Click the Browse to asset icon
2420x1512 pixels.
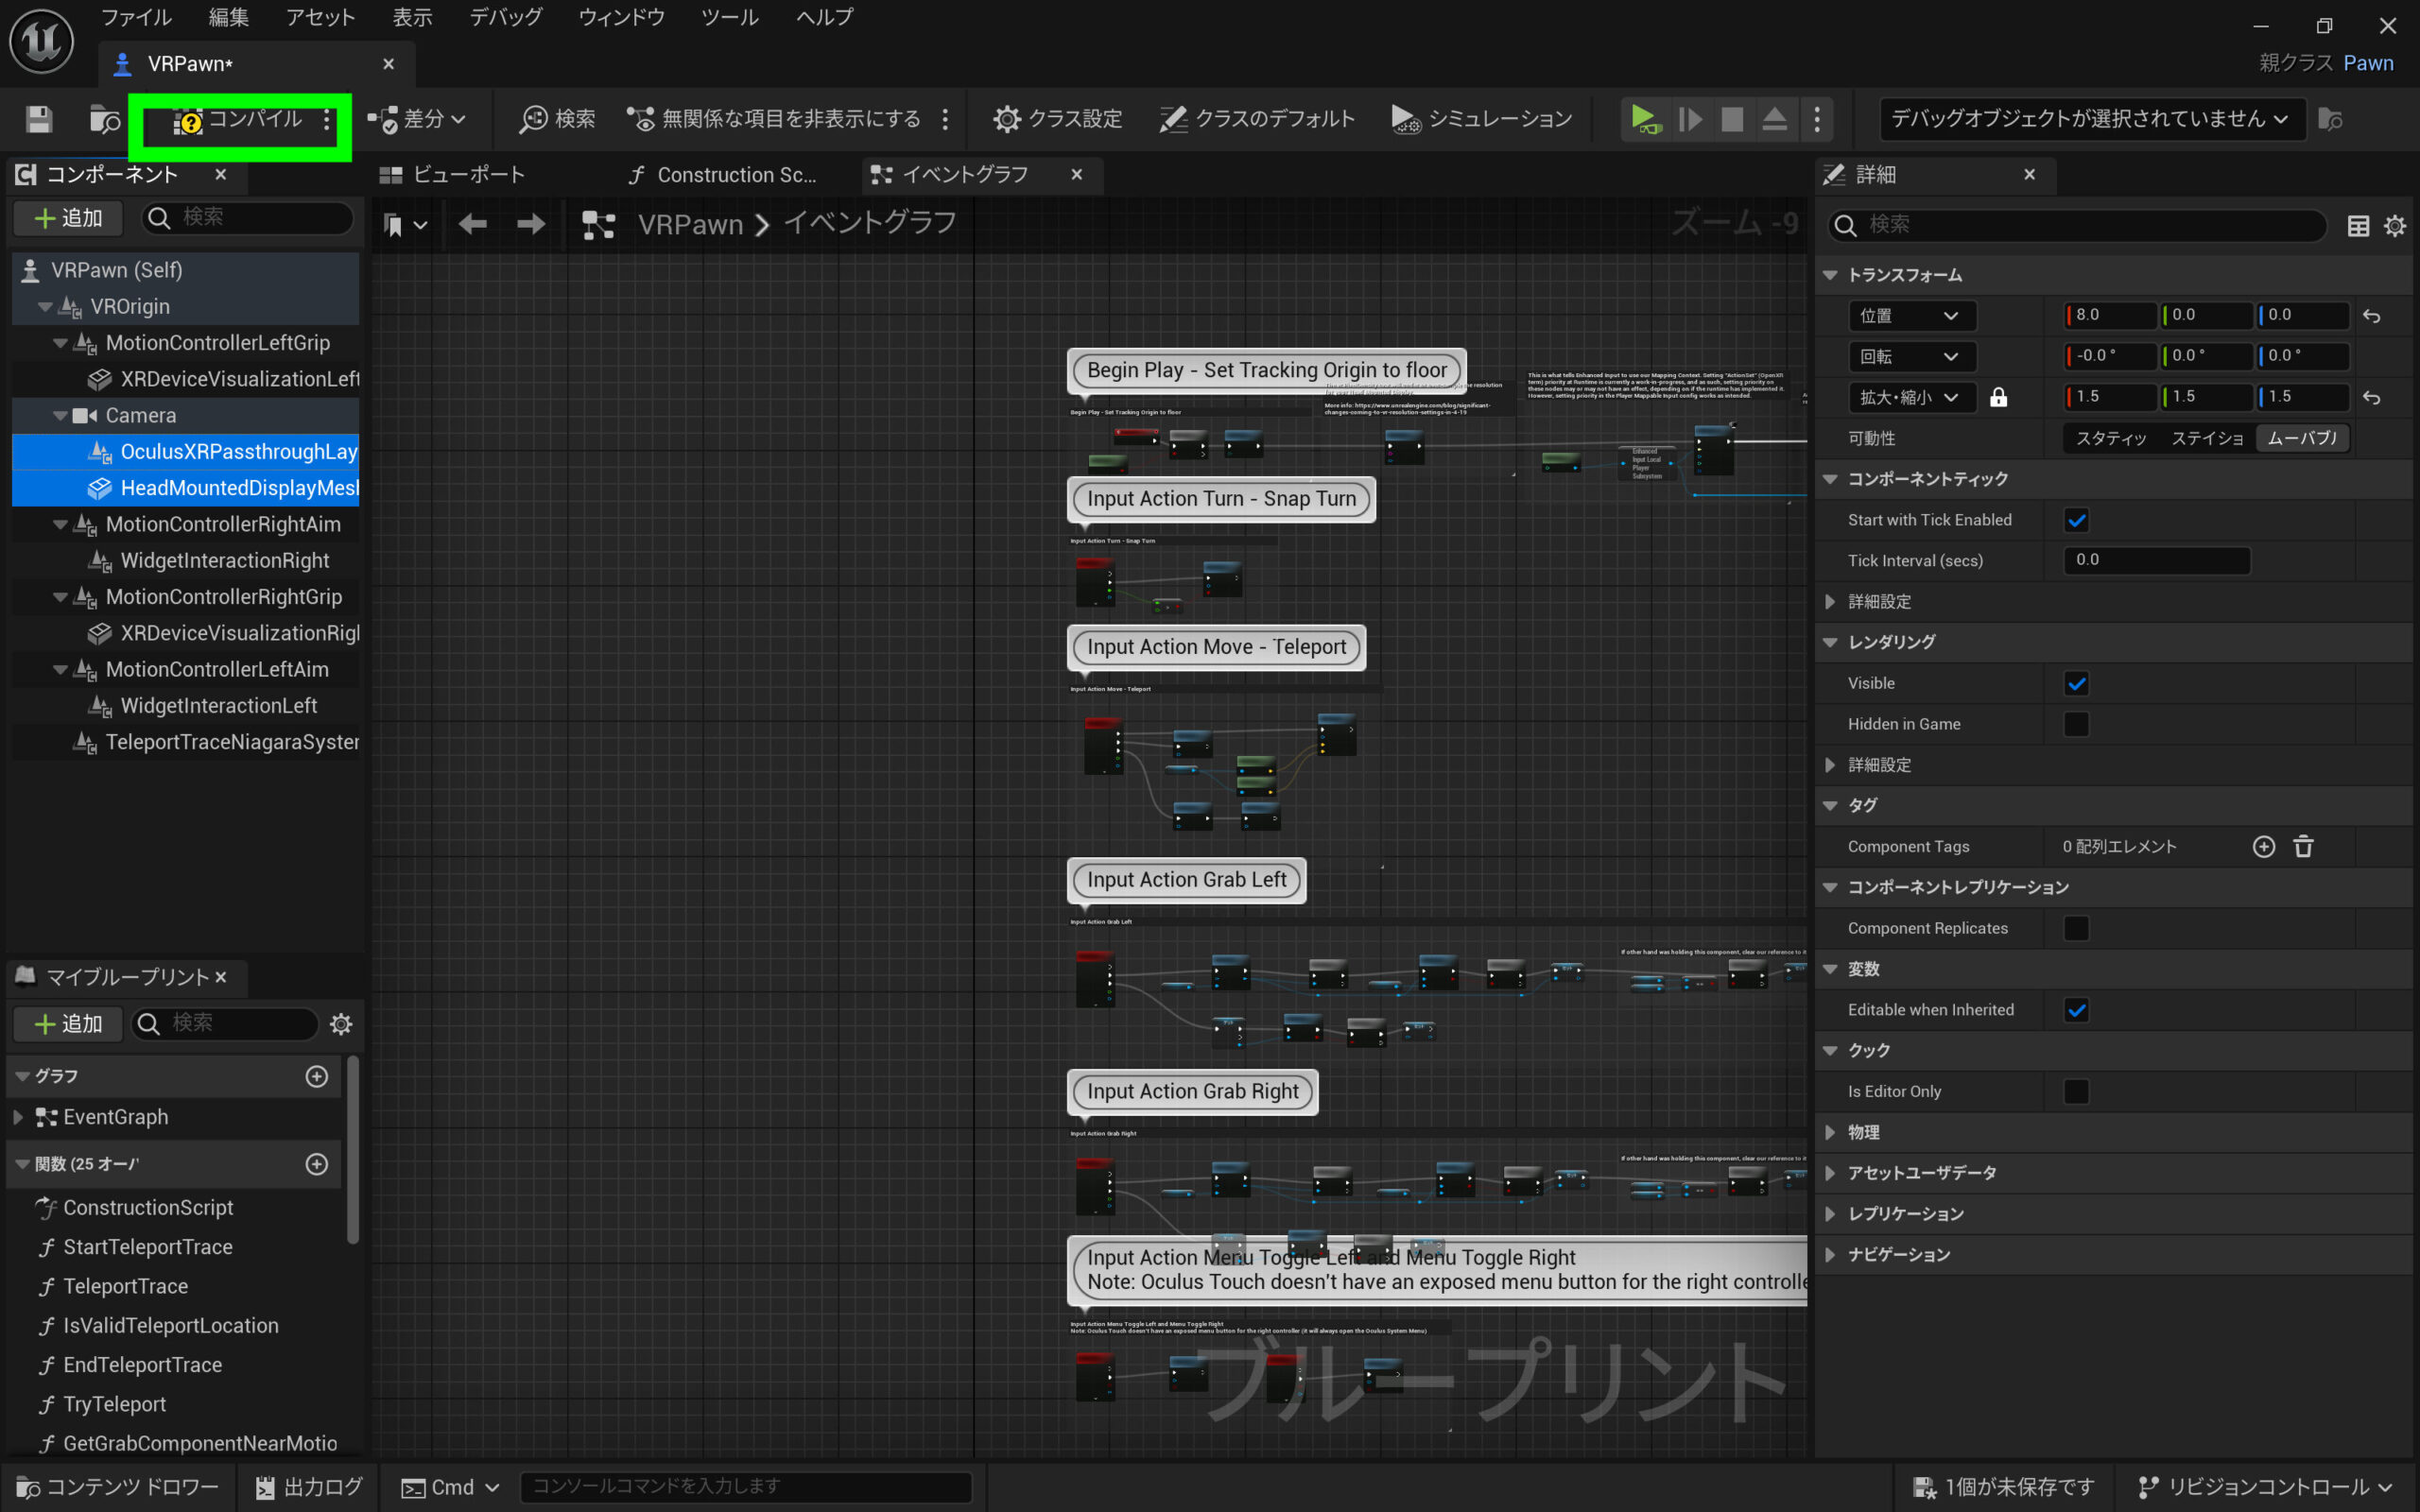tap(104, 119)
